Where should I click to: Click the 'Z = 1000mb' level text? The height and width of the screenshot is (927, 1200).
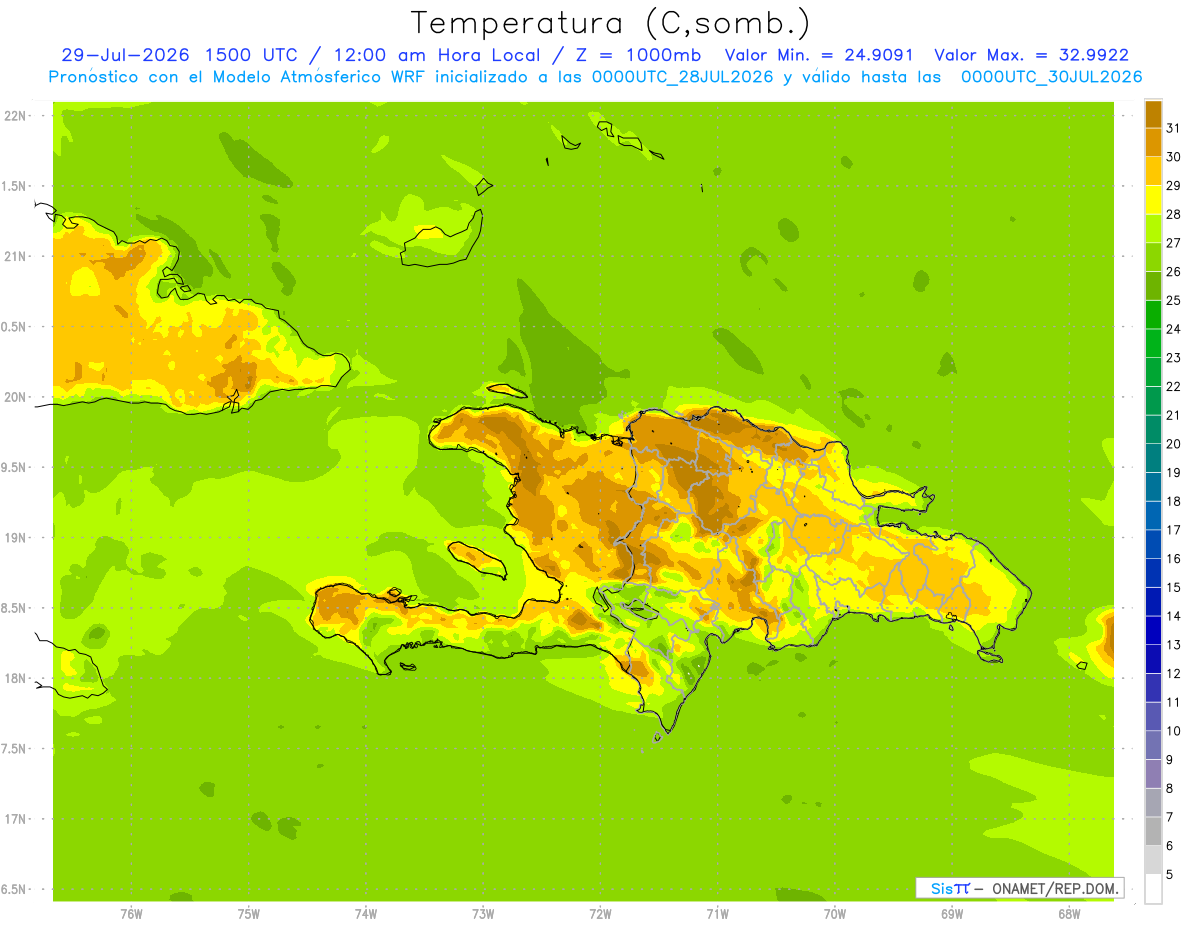pos(635,55)
